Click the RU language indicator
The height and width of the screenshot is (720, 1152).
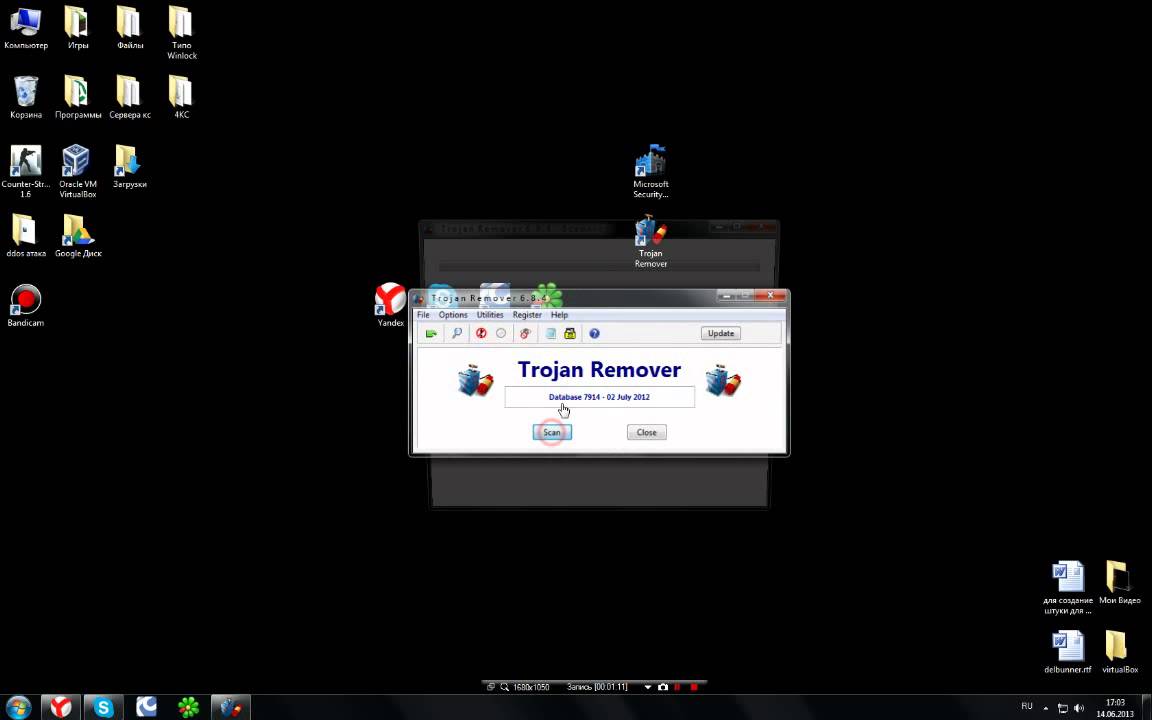pos(1027,706)
